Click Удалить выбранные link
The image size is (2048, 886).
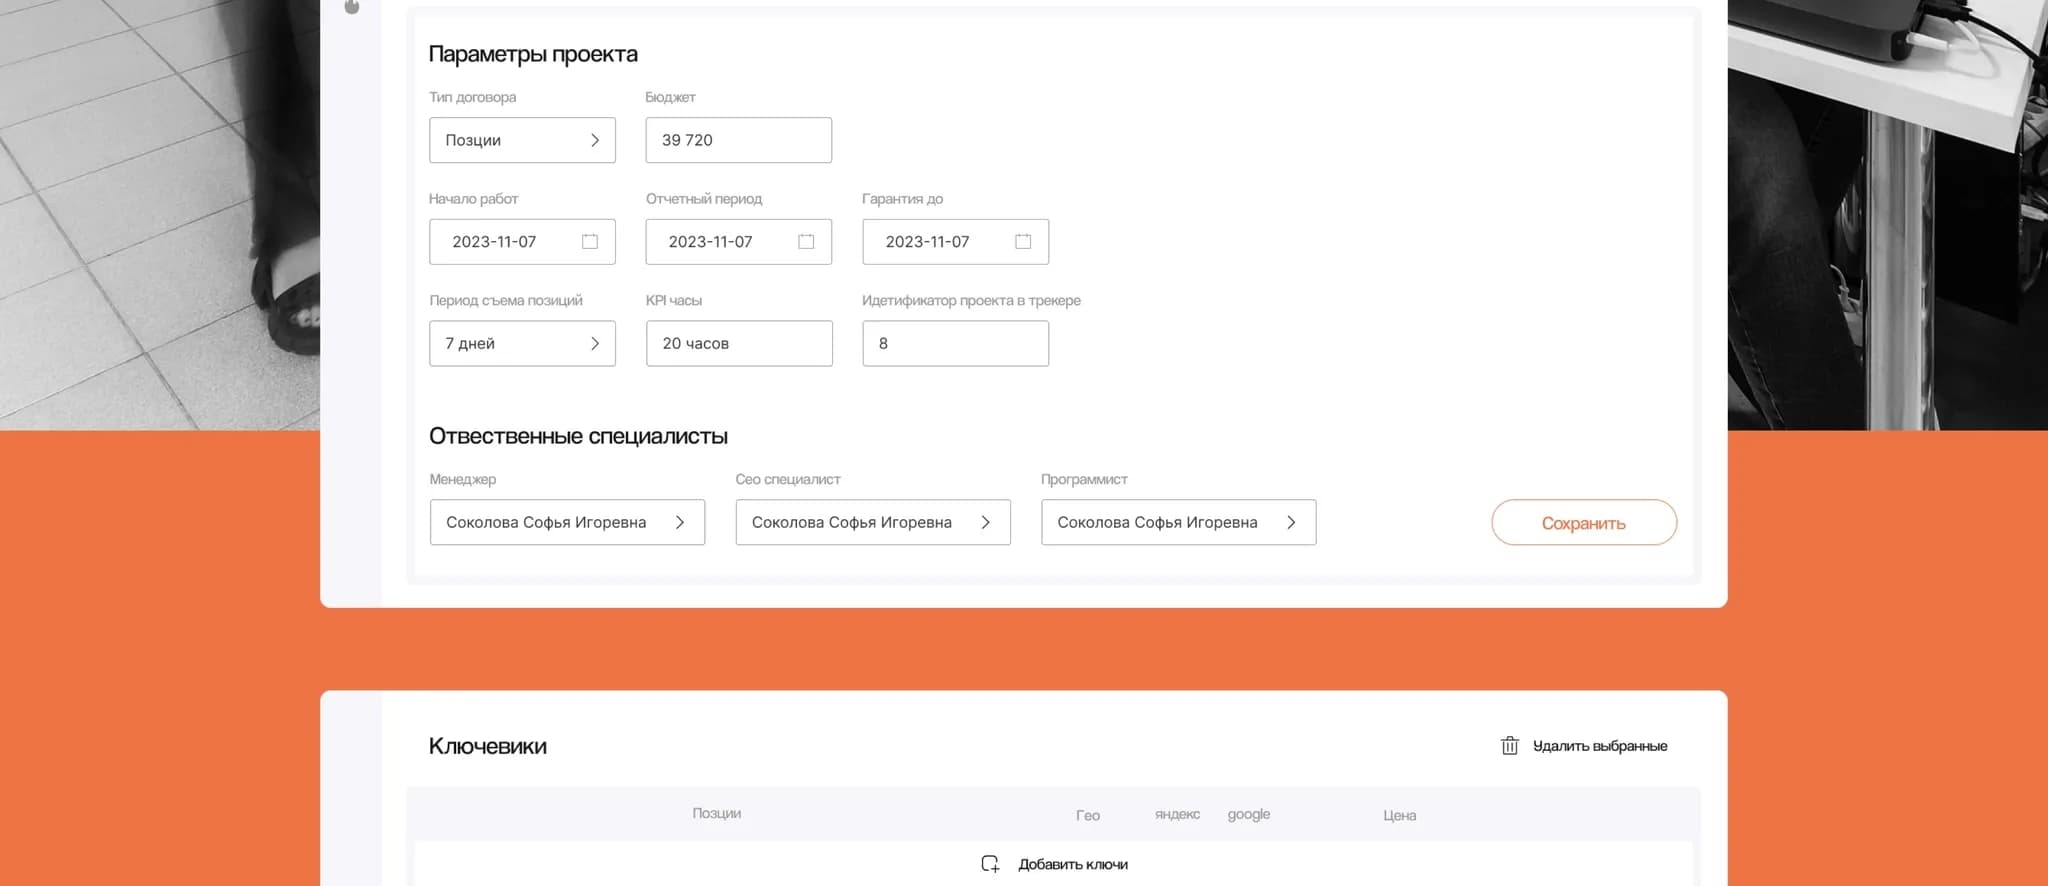tap(1599, 746)
